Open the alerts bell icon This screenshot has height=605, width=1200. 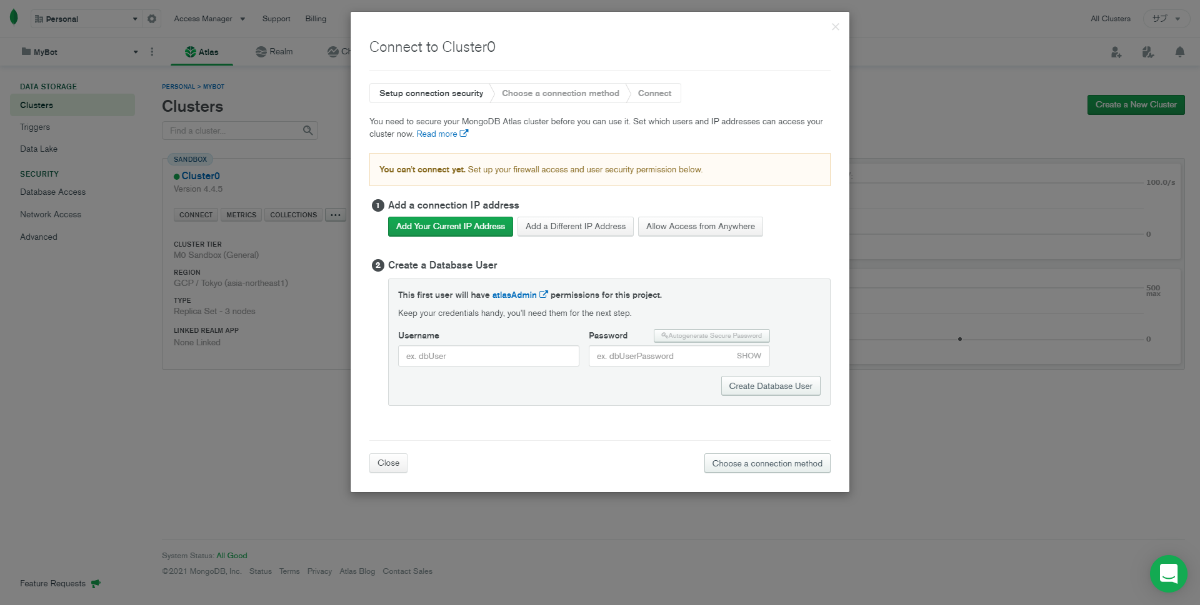click(x=1178, y=52)
